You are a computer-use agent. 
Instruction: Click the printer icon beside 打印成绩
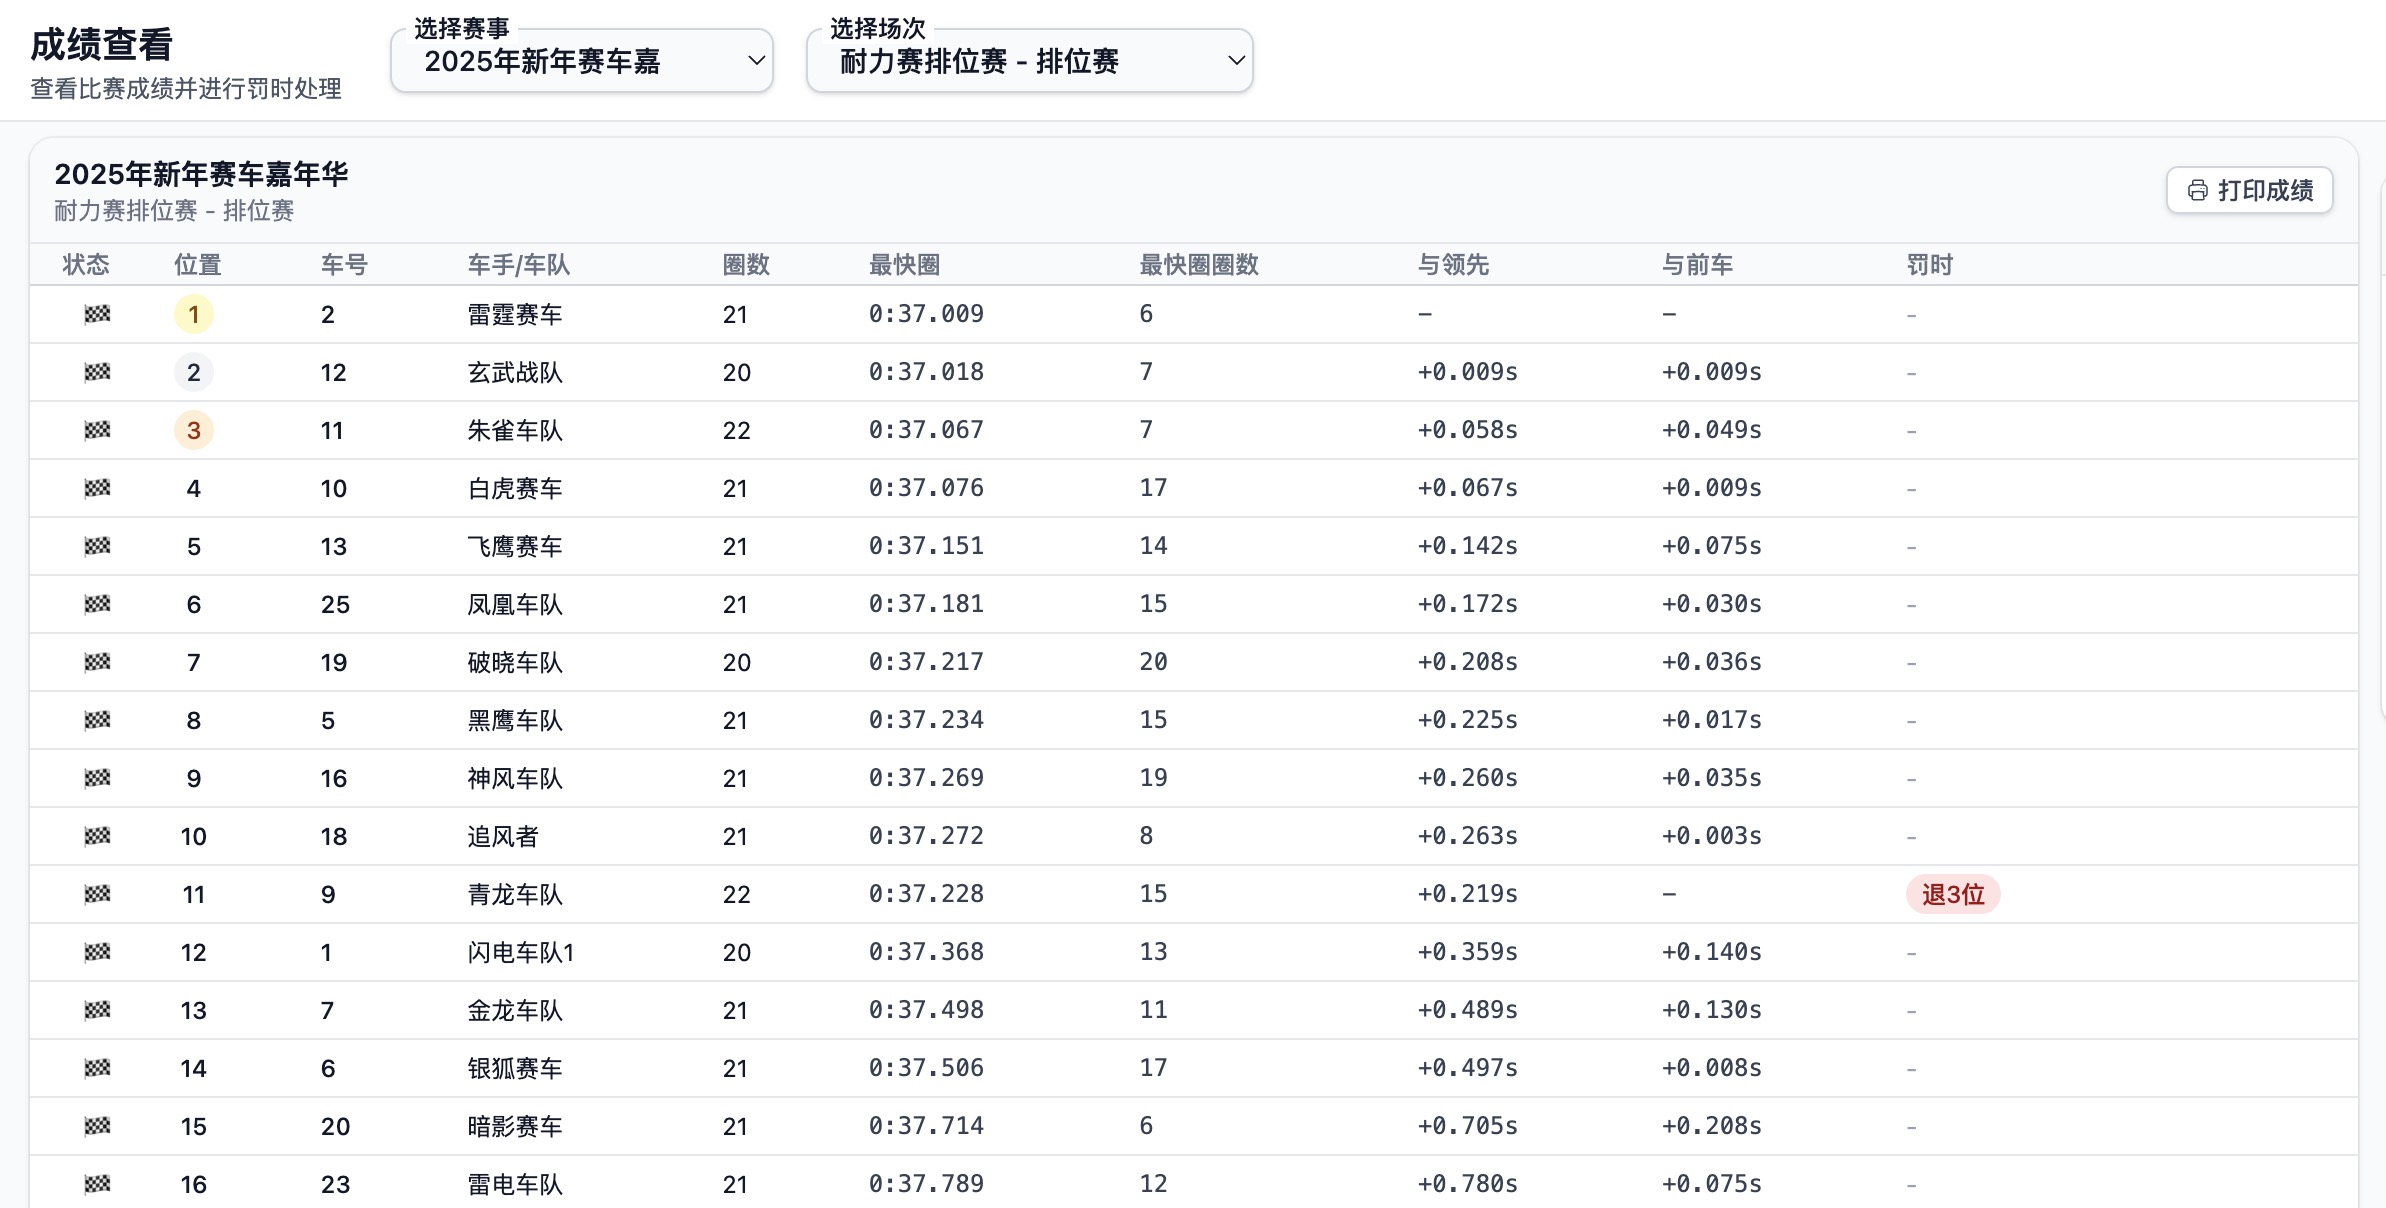(x=2197, y=190)
